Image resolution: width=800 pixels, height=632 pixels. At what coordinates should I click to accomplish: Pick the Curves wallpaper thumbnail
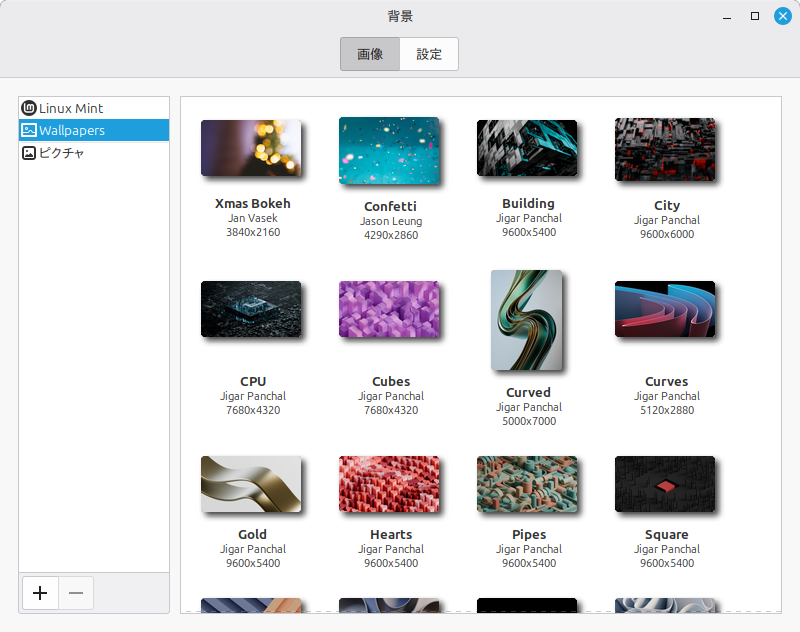665,309
